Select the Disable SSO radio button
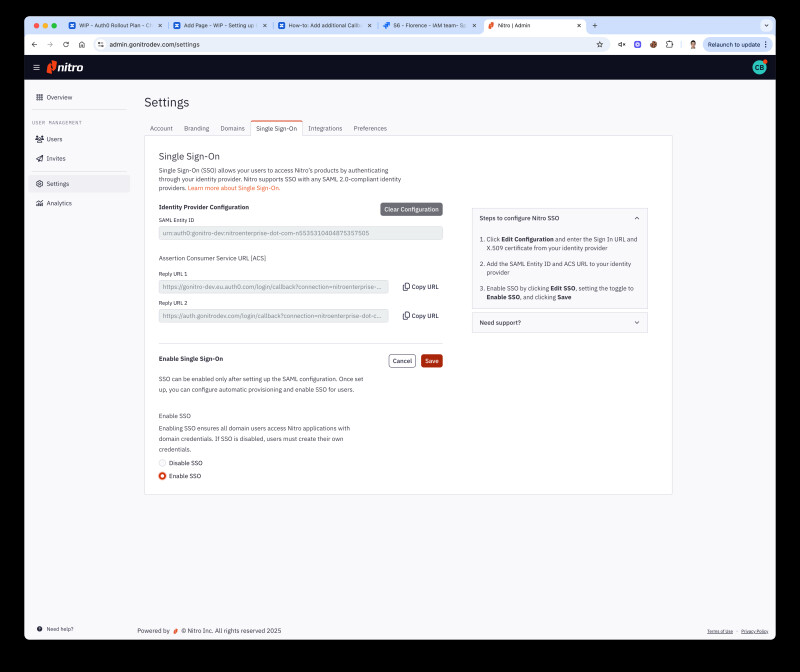The height and width of the screenshot is (672, 800). click(163, 463)
